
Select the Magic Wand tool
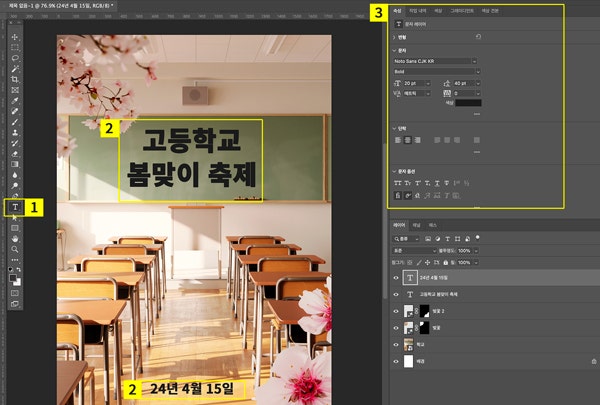click(x=15, y=69)
